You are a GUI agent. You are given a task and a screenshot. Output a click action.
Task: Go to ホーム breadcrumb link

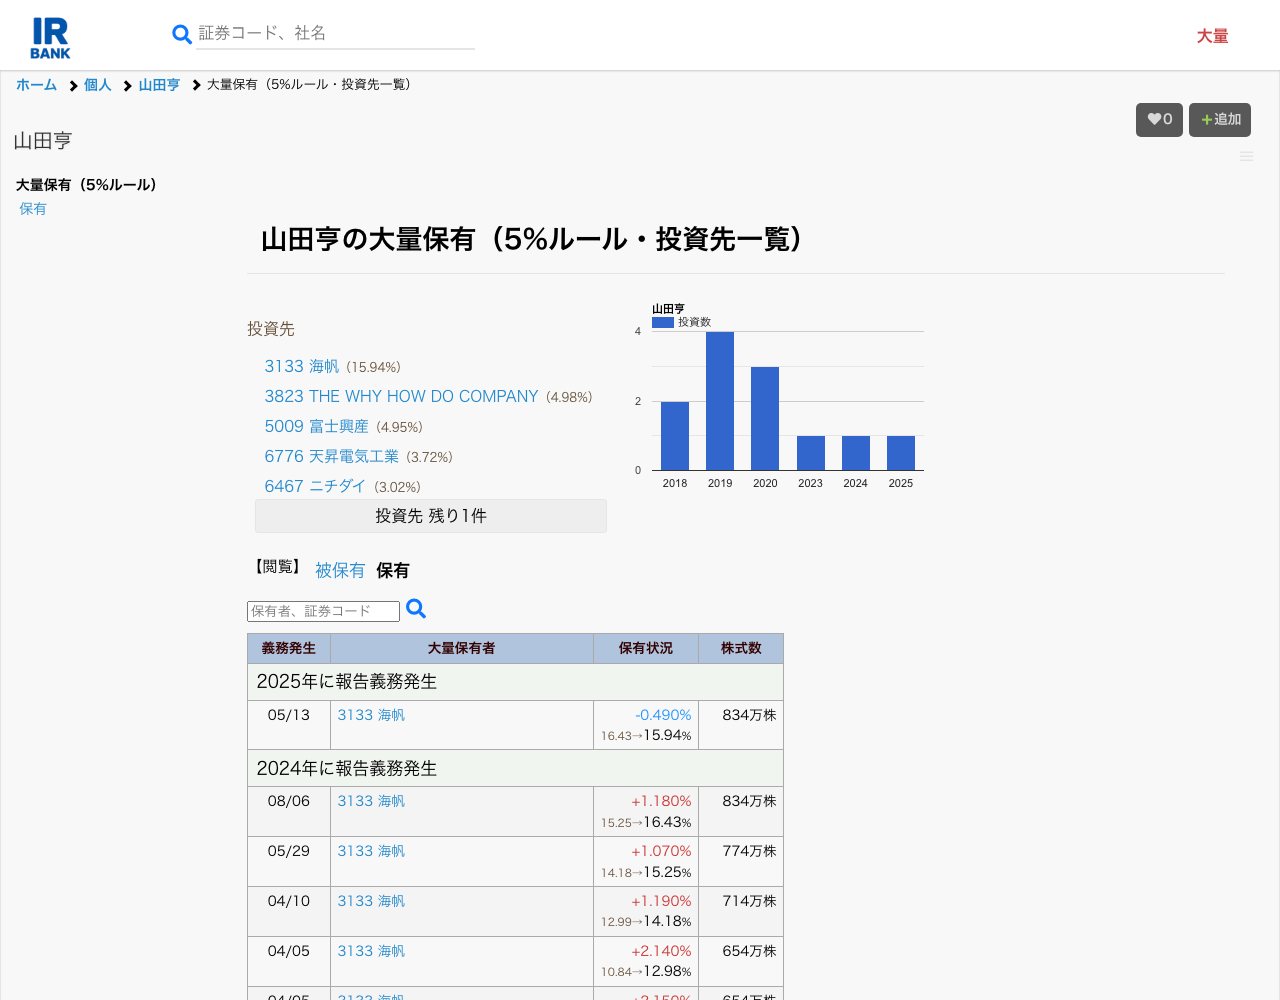(36, 85)
